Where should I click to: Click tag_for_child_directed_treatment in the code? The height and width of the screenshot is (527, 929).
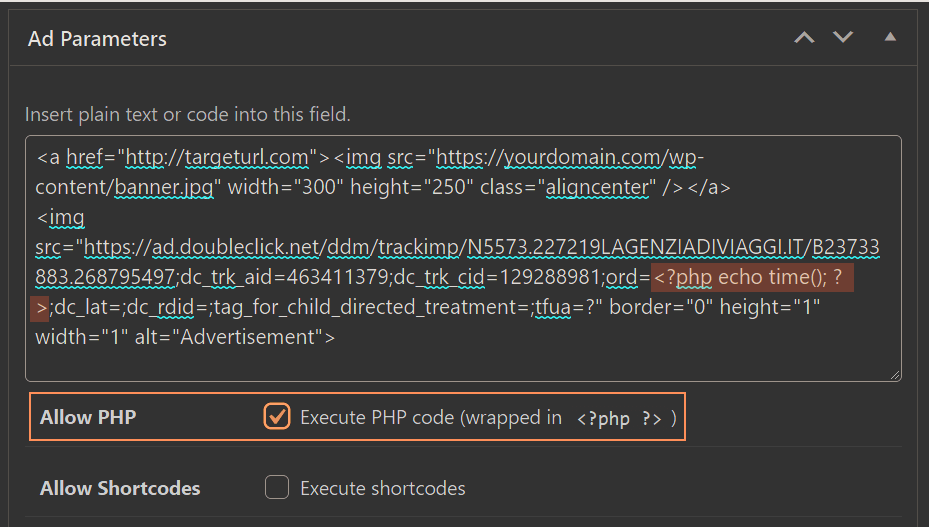[x=389, y=308]
